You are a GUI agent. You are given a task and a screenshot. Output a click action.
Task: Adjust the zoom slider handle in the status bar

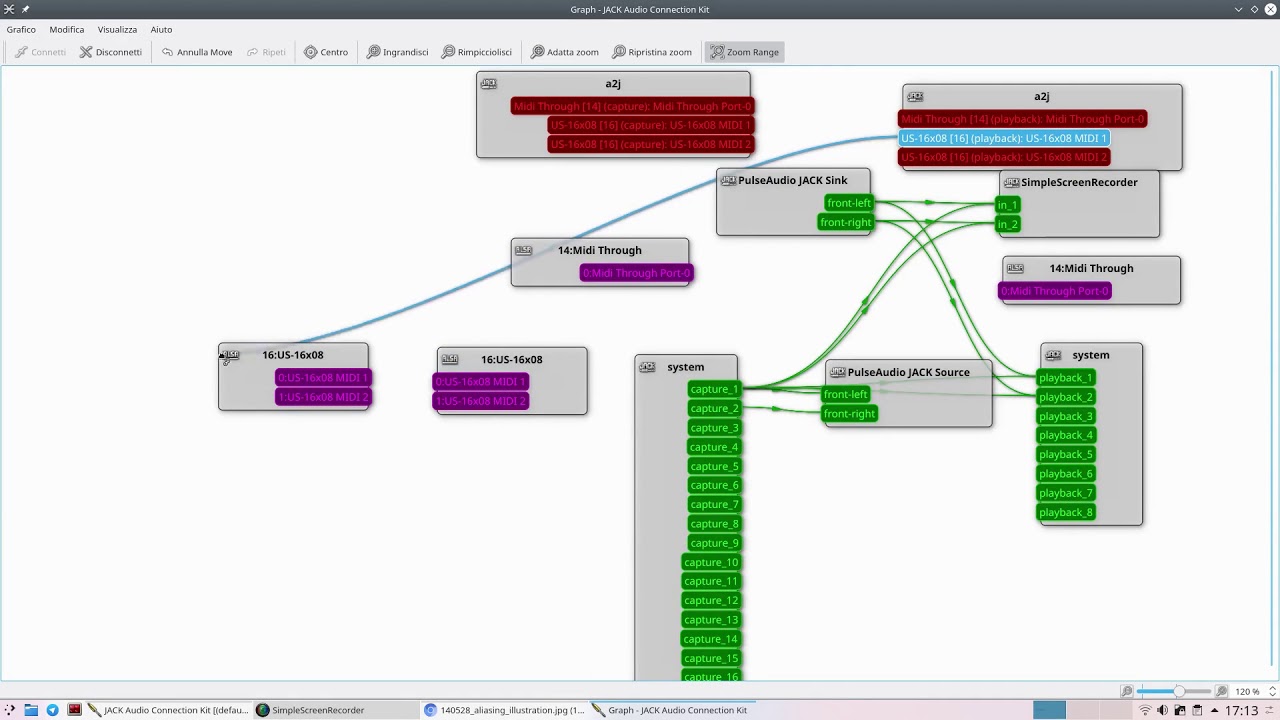point(1179,691)
